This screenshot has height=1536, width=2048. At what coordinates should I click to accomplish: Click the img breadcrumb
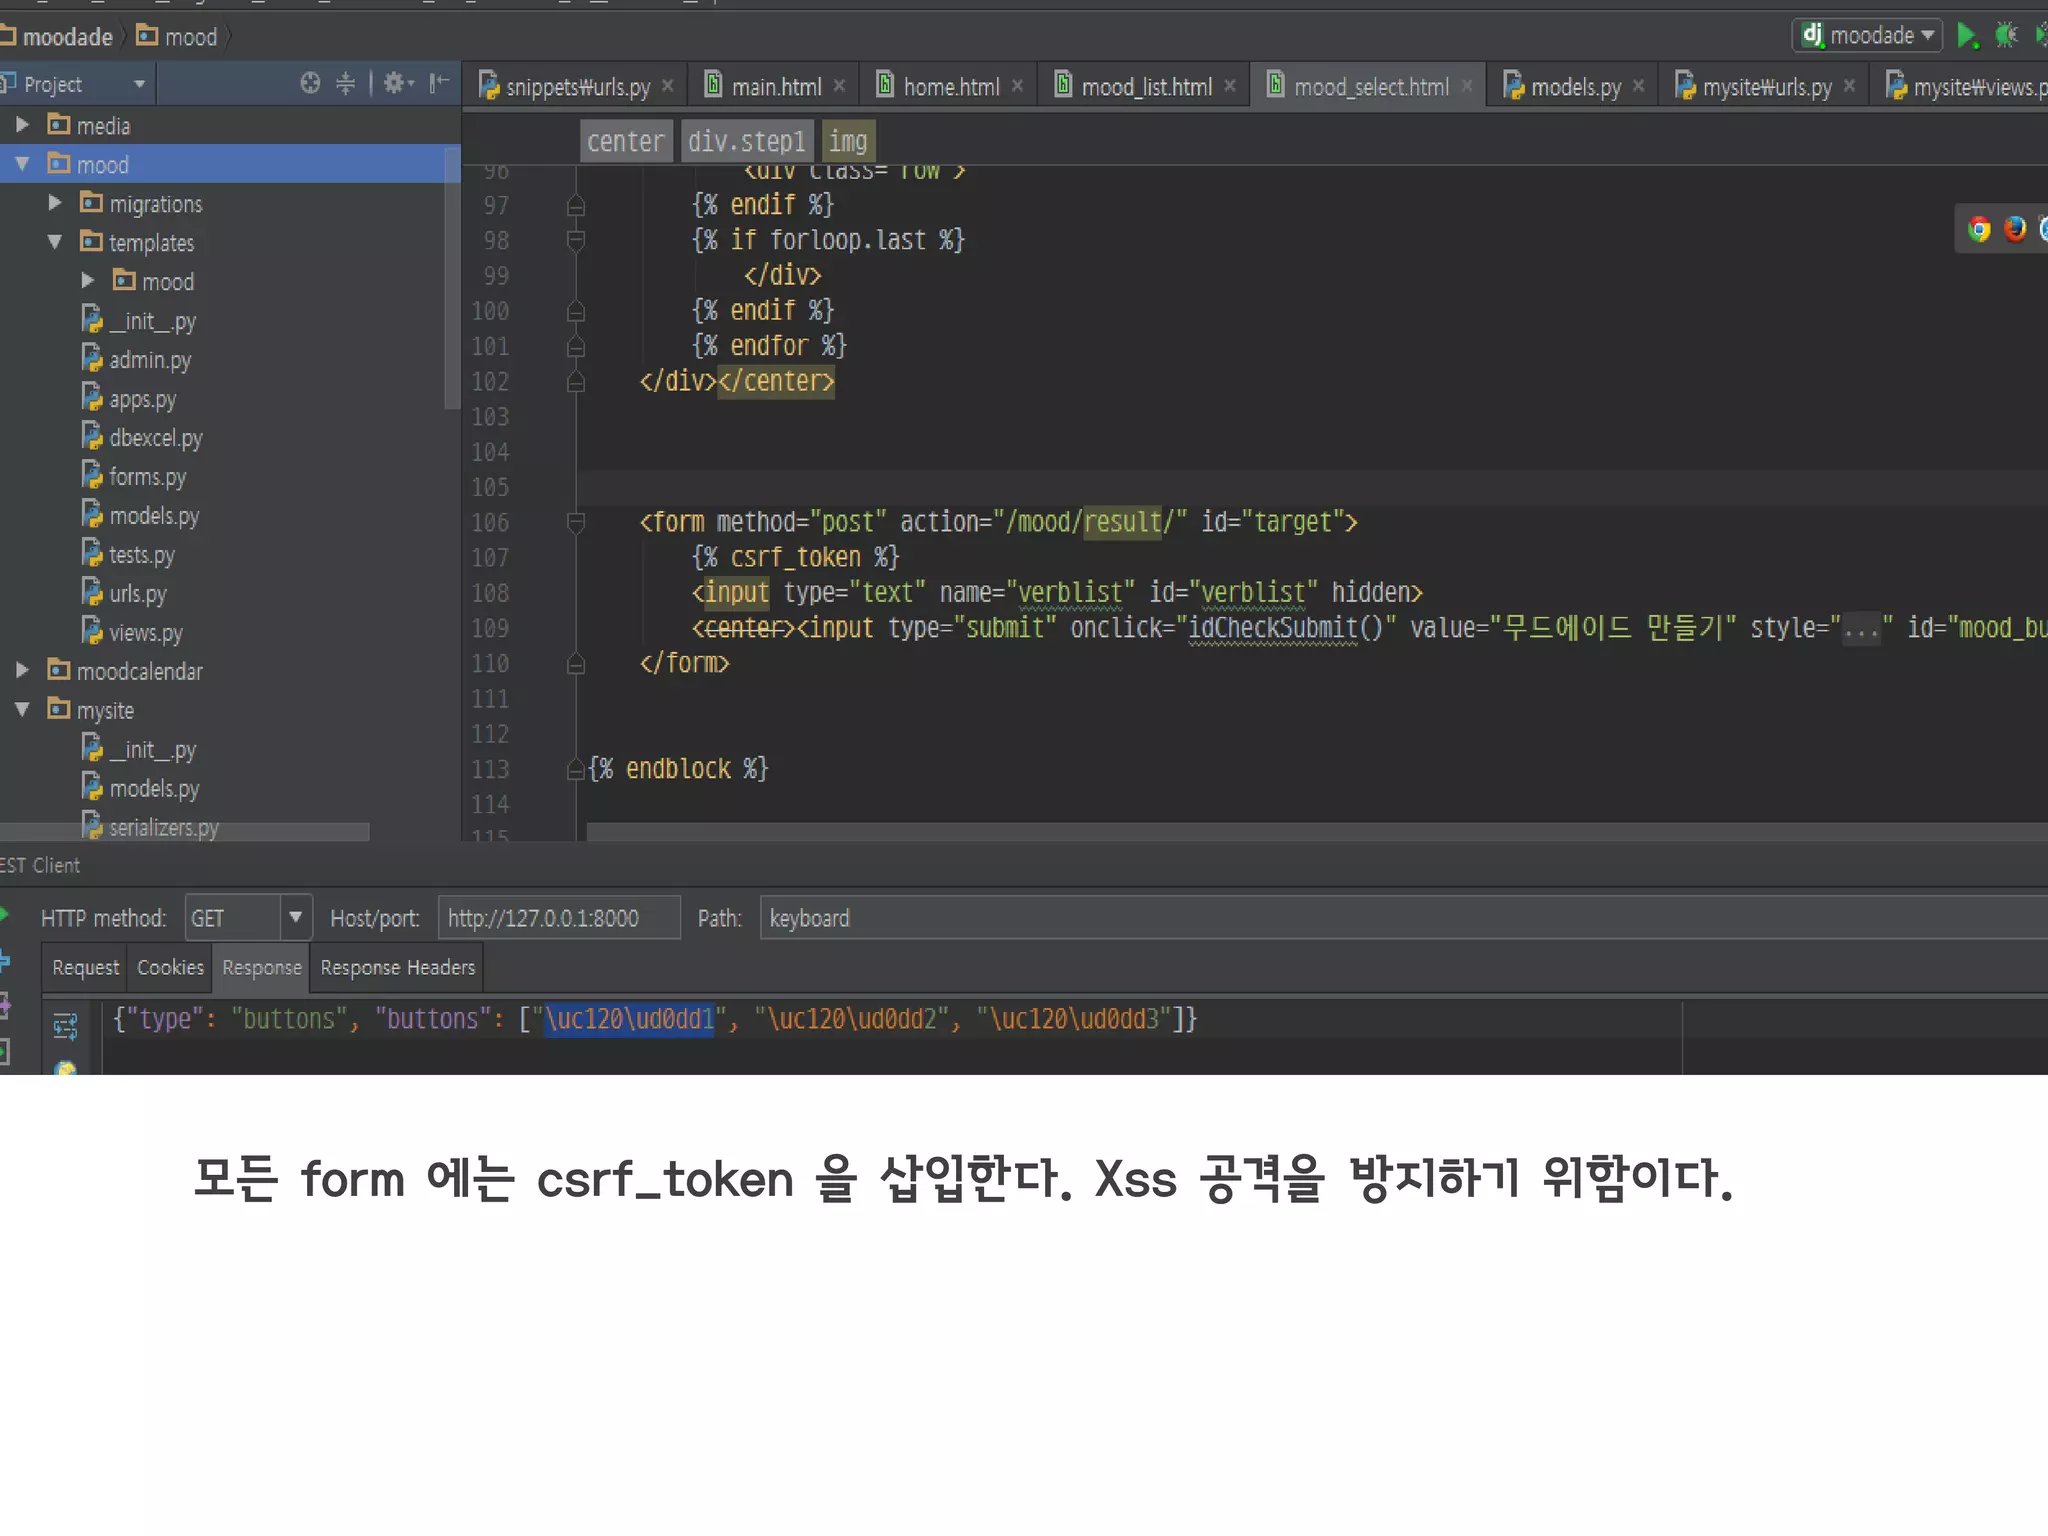click(848, 141)
